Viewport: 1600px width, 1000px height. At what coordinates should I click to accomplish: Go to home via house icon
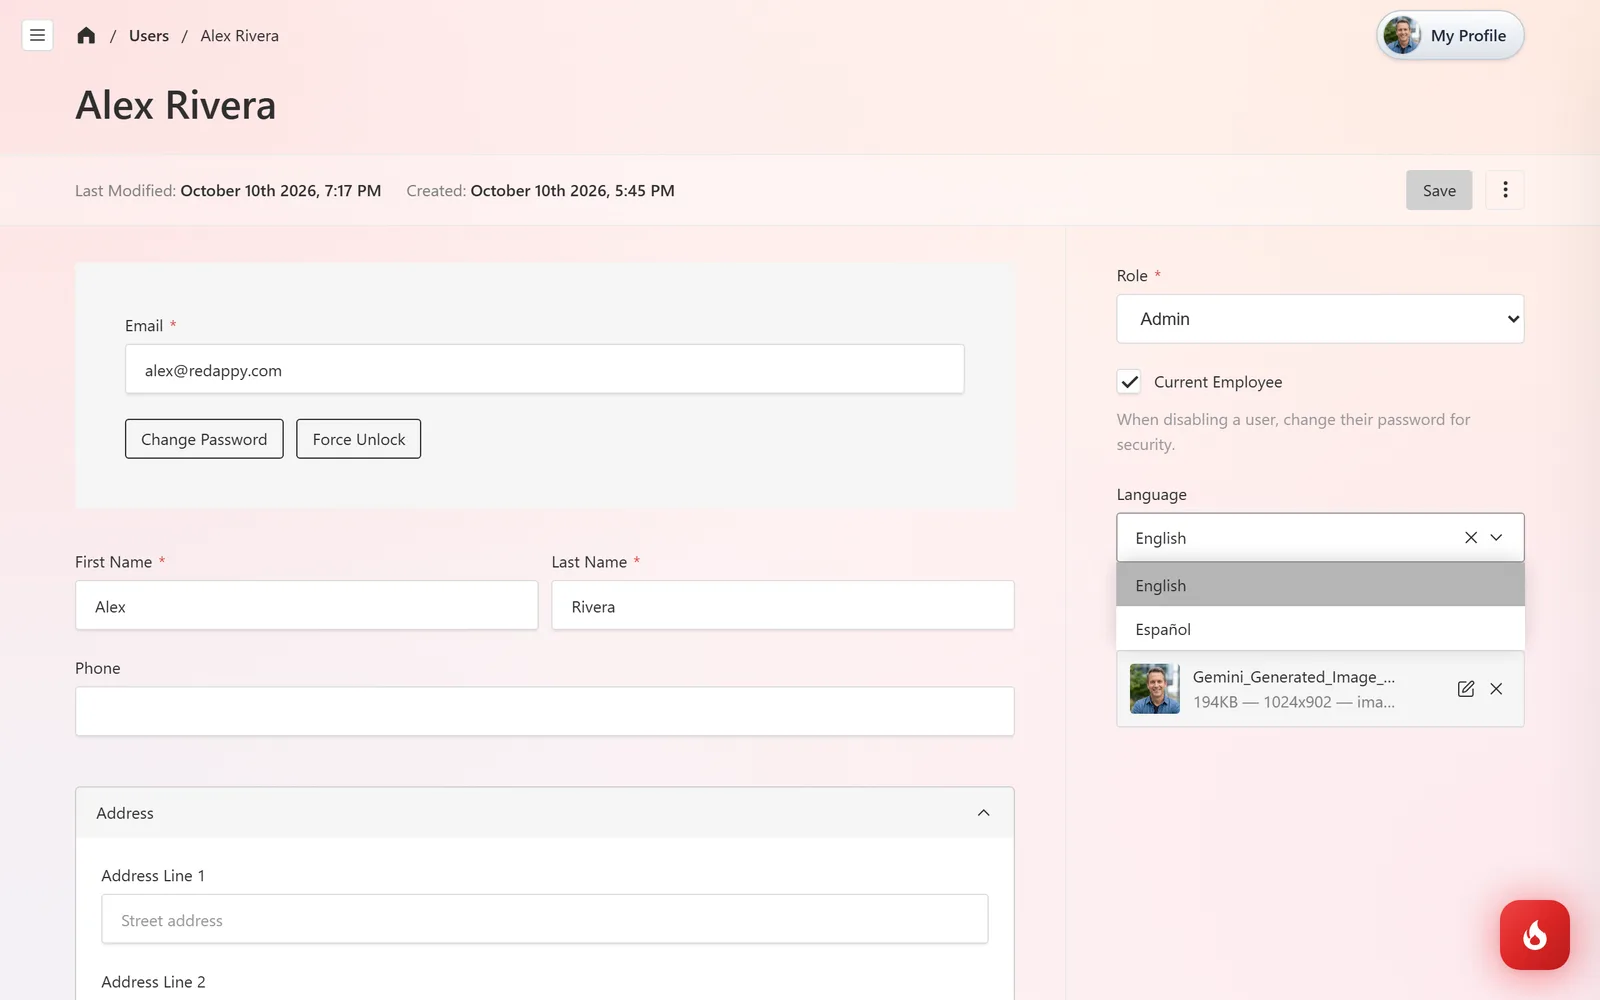pyautogui.click(x=86, y=36)
